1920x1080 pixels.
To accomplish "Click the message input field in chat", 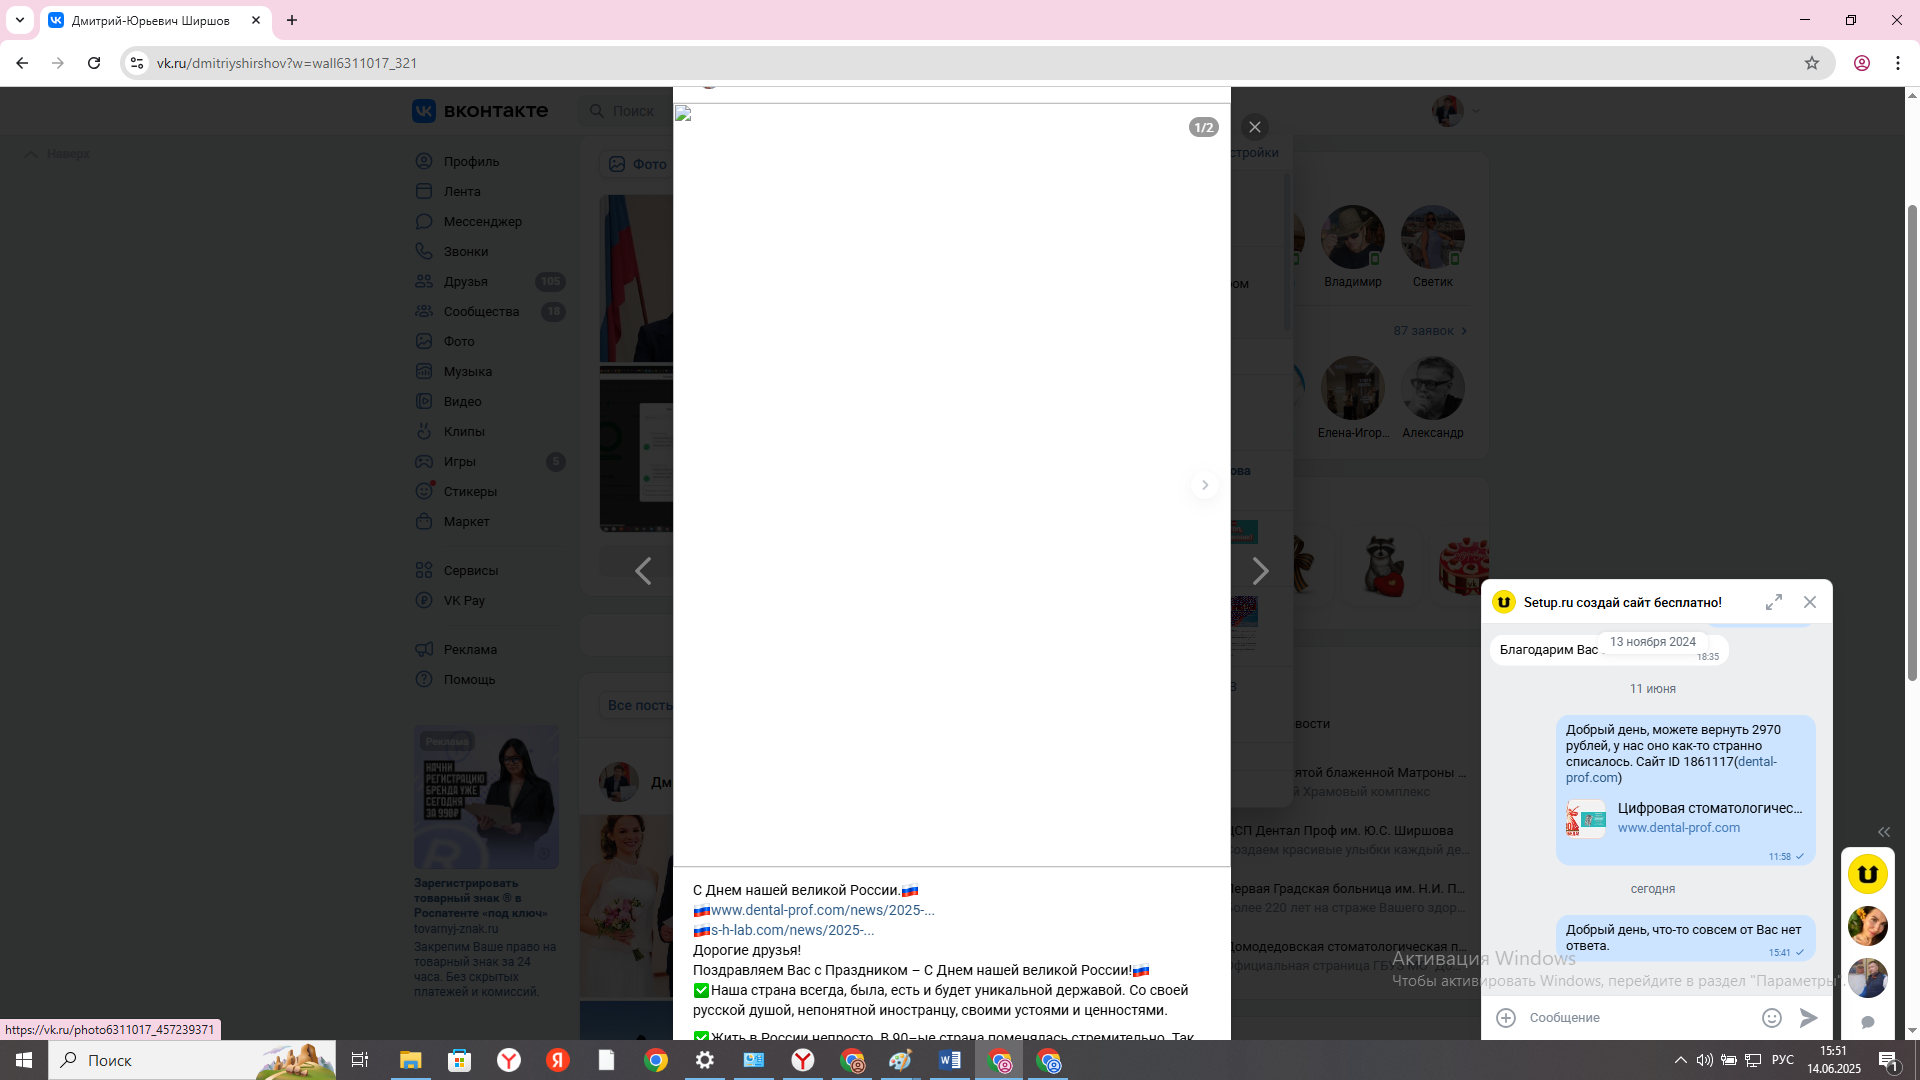I will tap(1638, 1018).
